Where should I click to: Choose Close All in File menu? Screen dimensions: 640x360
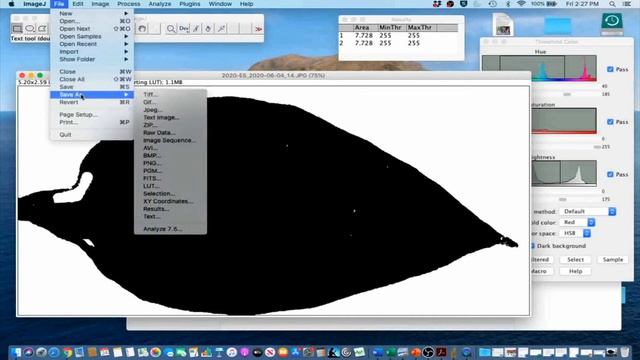pyautogui.click(x=92, y=79)
